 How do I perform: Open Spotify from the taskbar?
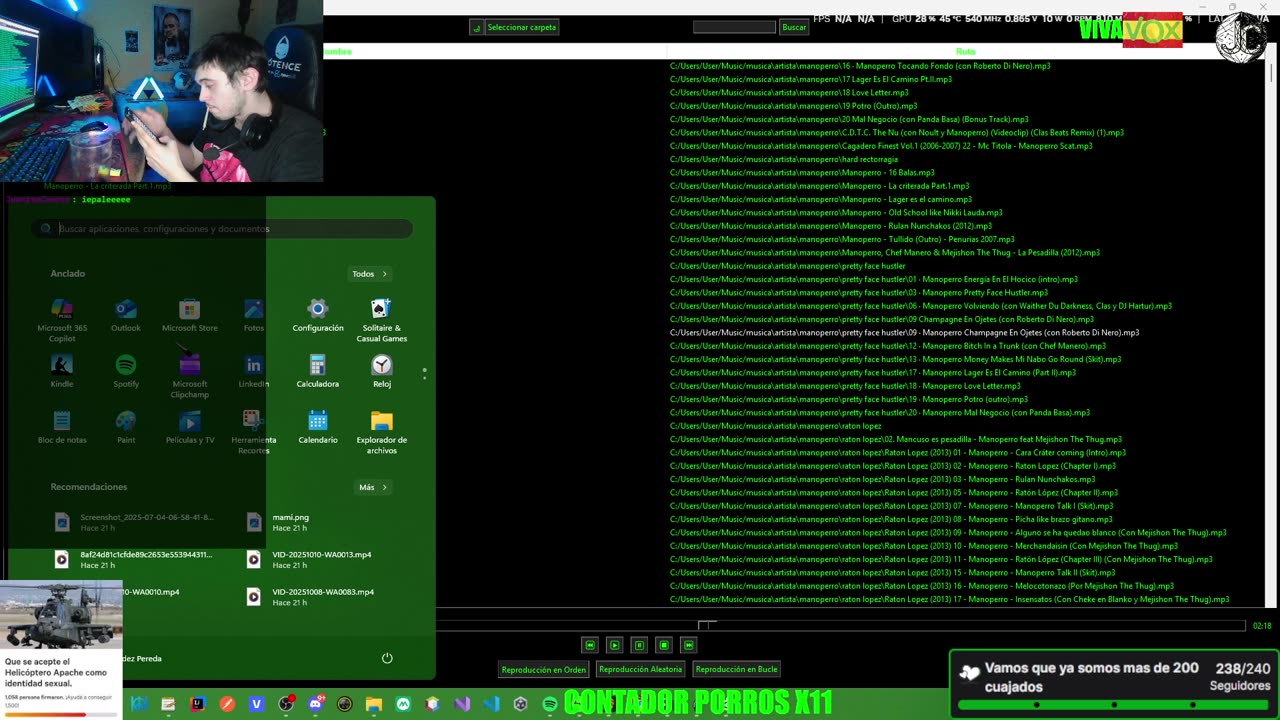[x=549, y=704]
